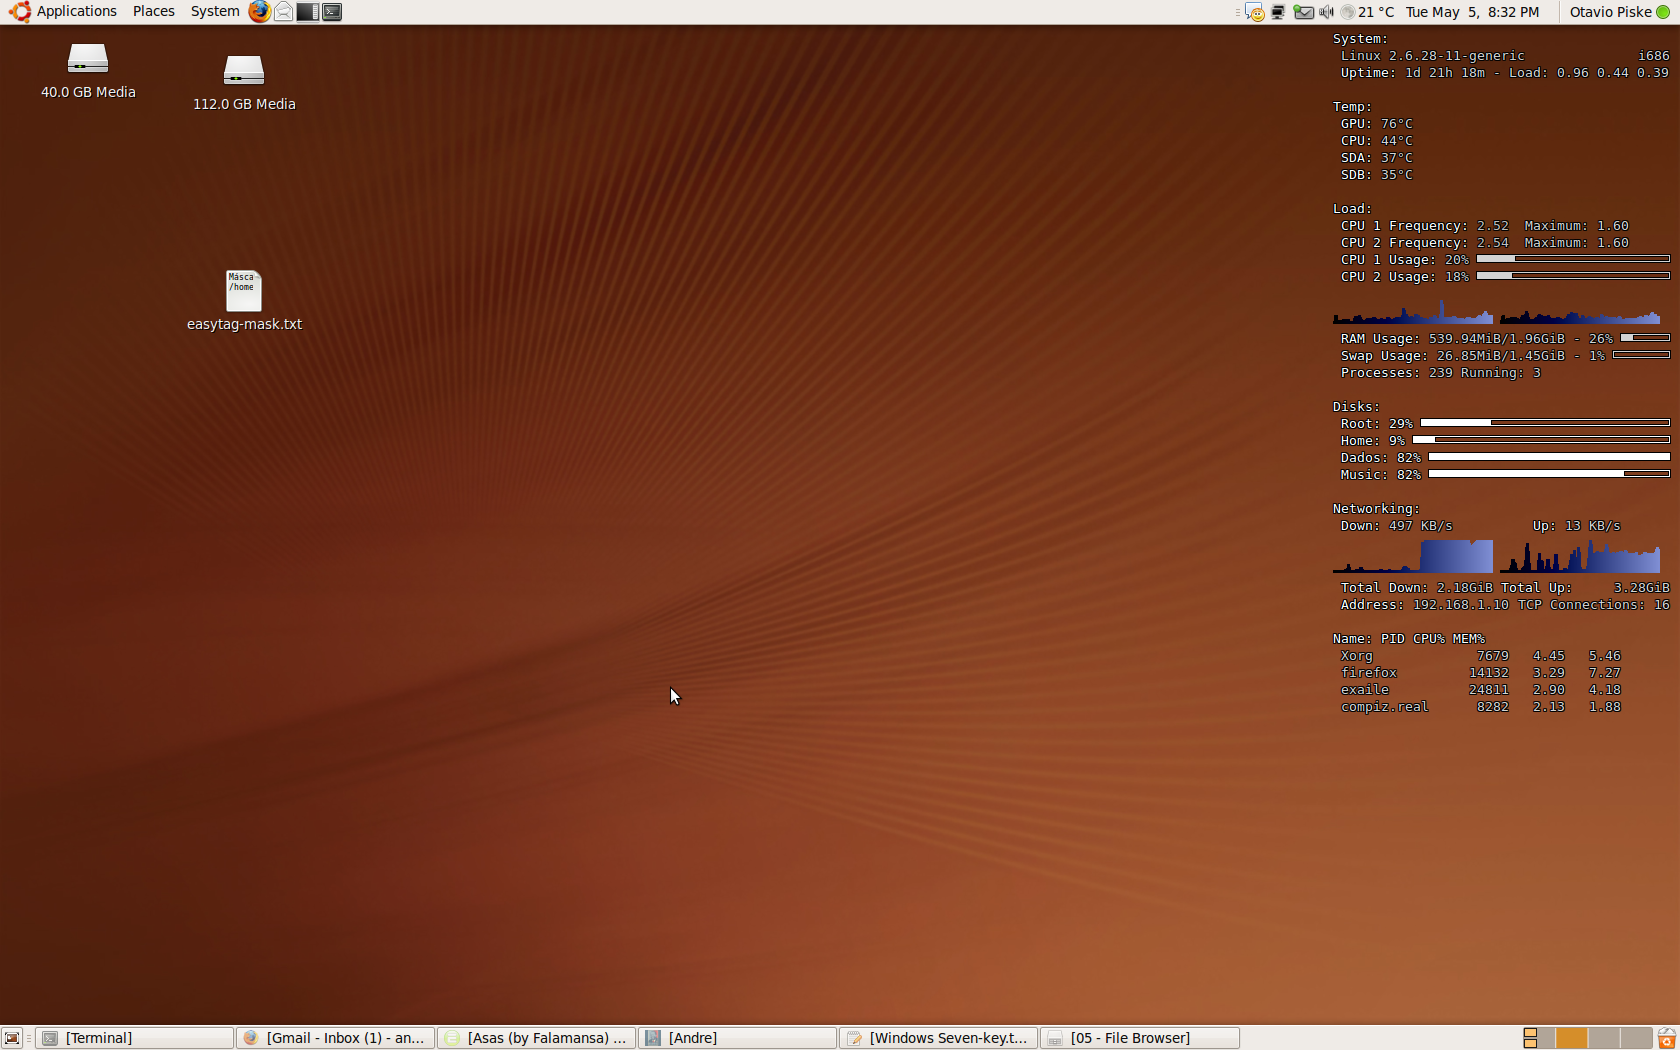Image resolution: width=1680 pixels, height=1050 pixels.
Task: Click the Dados disk usage bar
Action: pos(1549,457)
